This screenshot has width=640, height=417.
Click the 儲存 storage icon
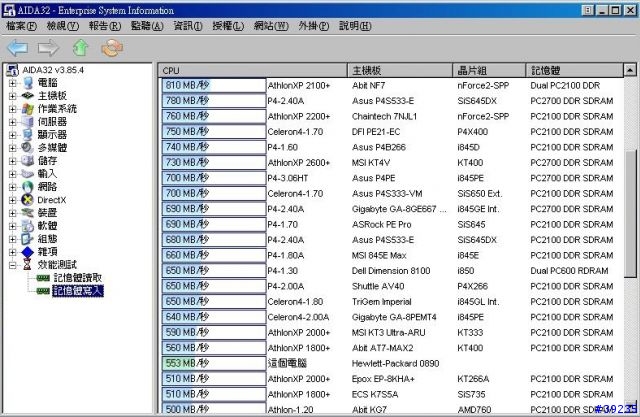(28, 161)
